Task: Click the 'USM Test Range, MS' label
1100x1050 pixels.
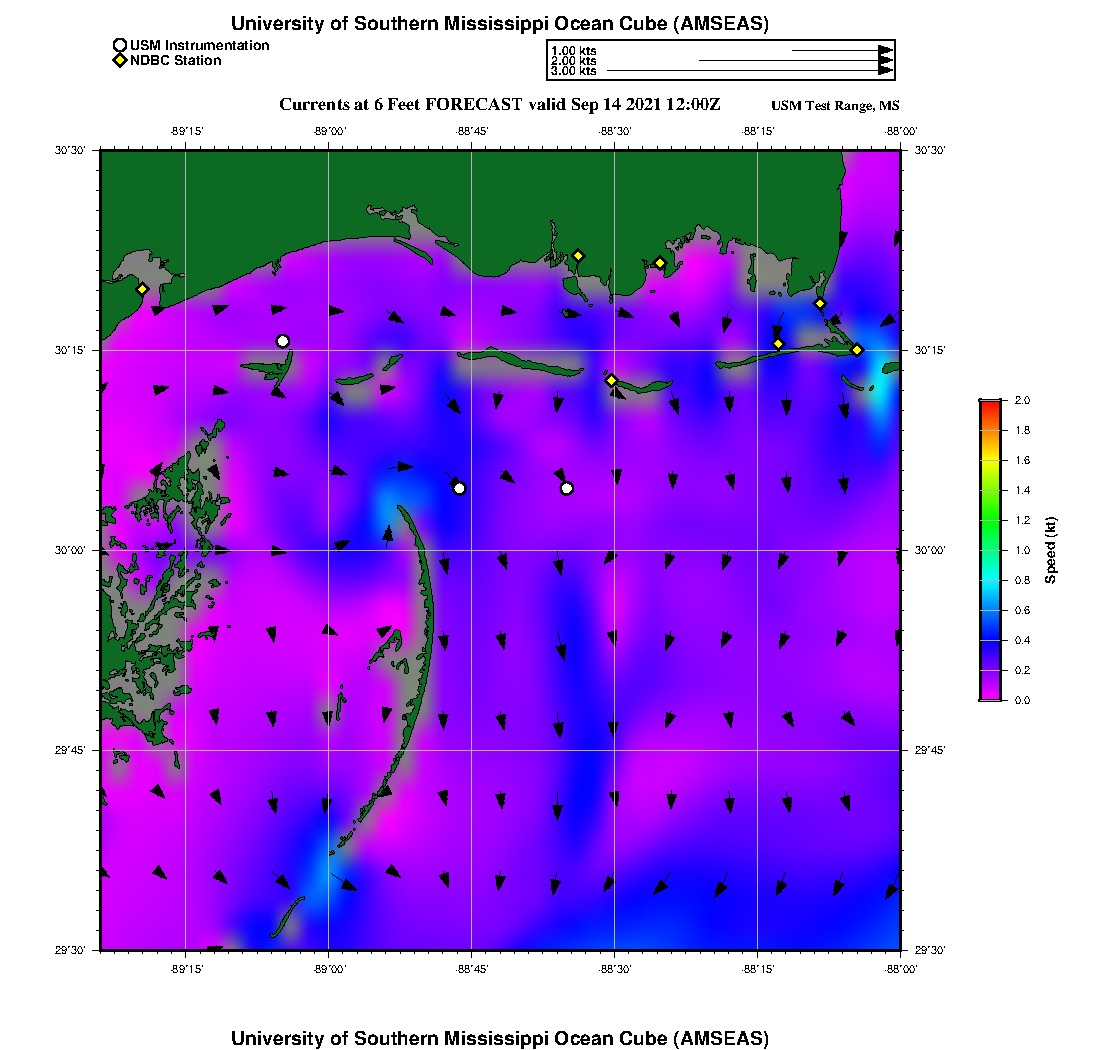Action: click(x=835, y=106)
